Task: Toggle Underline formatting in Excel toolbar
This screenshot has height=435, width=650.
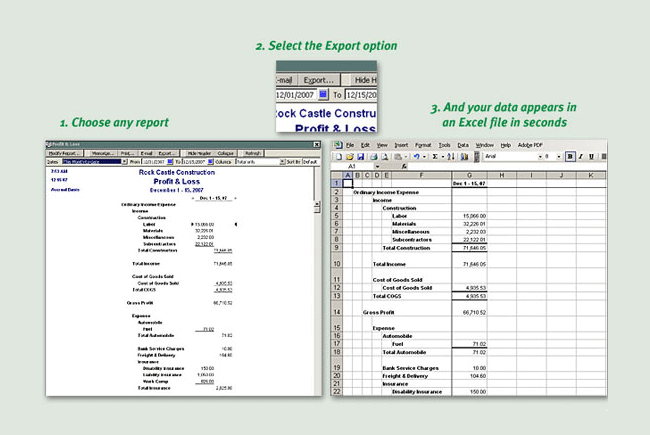Action: click(x=590, y=157)
